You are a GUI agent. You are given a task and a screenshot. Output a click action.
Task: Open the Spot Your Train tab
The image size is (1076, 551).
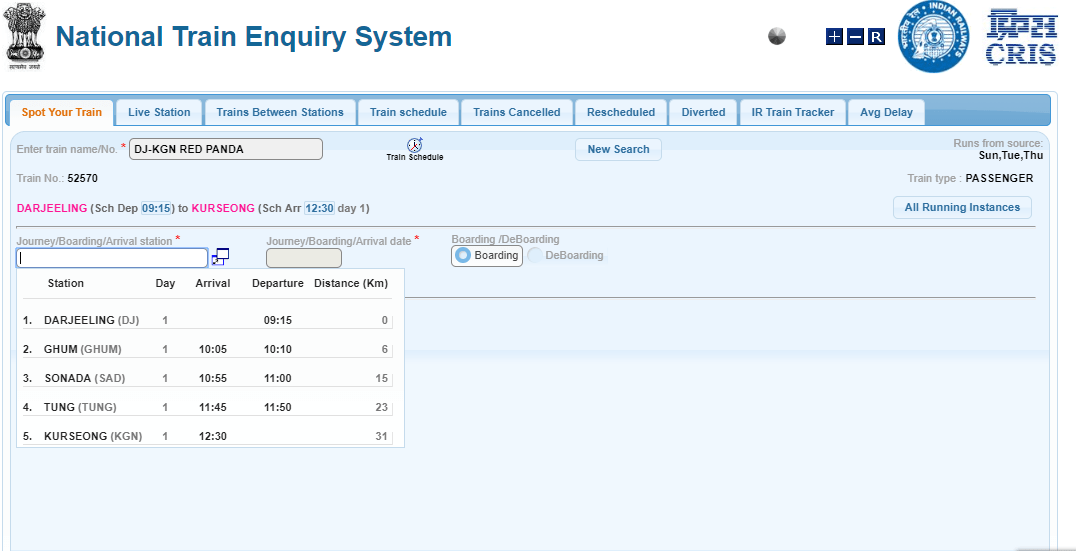61,113
